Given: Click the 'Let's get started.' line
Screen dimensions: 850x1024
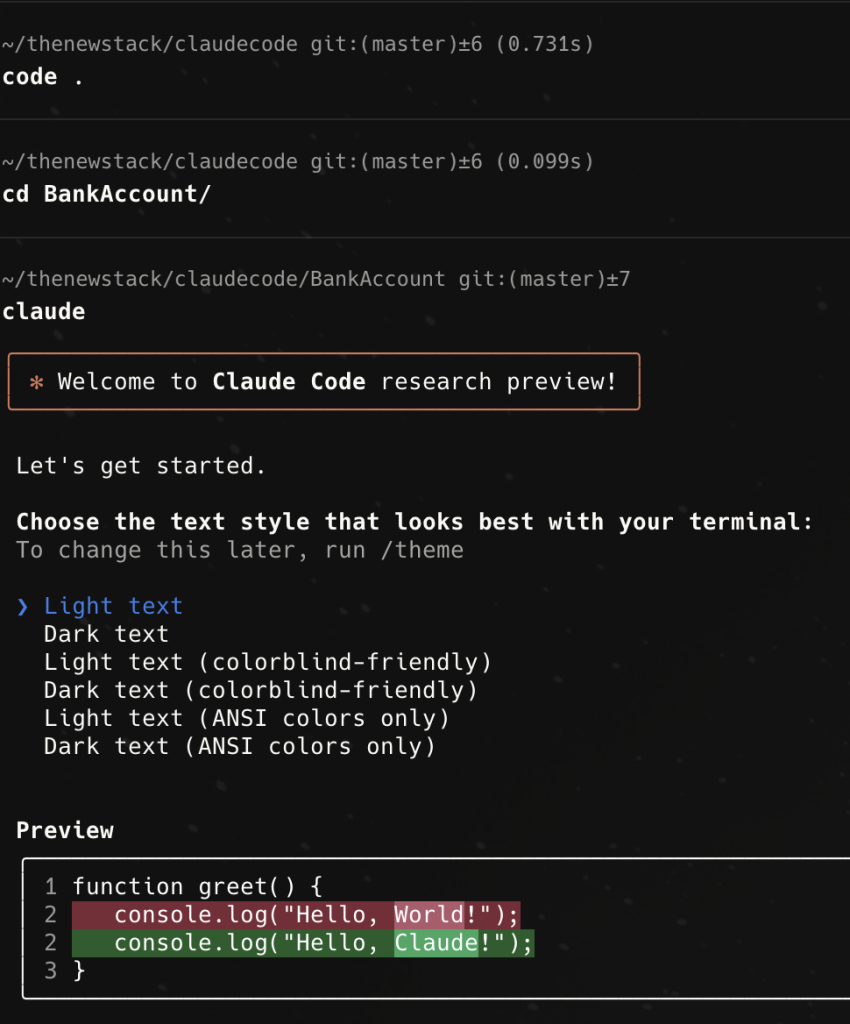Looking at the screenshot, I should 141,466.
